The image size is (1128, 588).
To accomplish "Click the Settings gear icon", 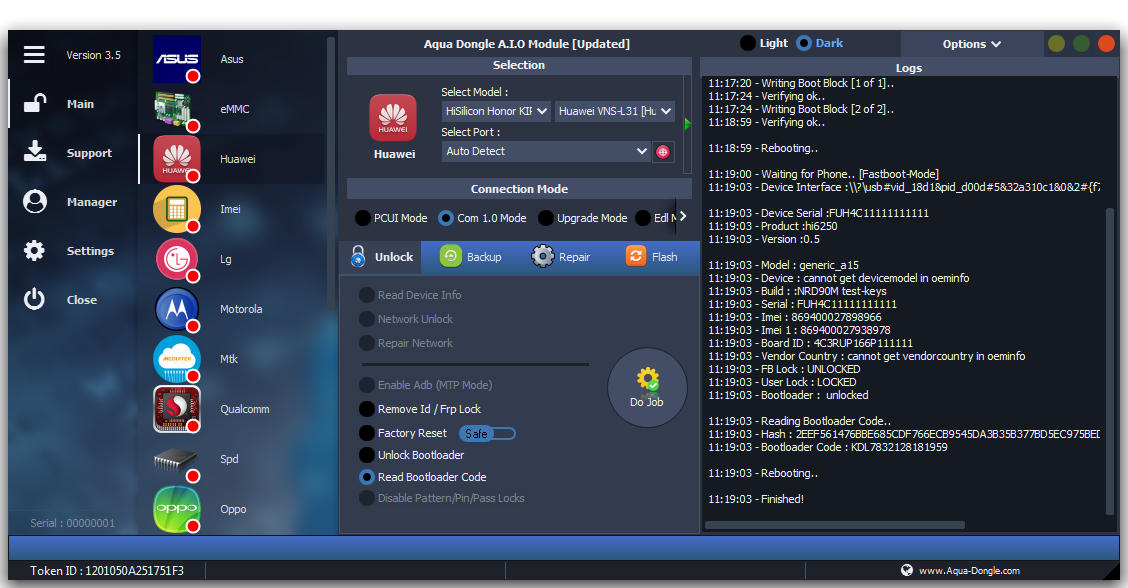I will click(34, 250).
